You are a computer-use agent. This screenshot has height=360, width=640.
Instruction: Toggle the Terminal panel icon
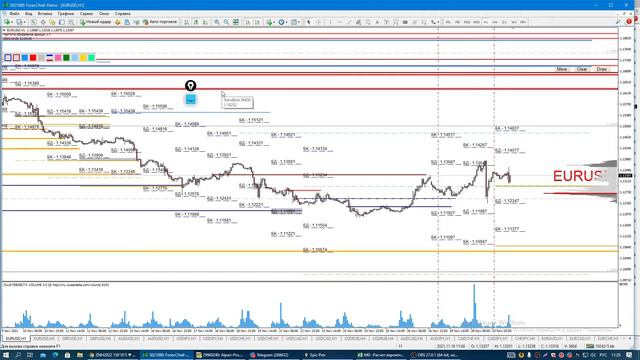62,22
